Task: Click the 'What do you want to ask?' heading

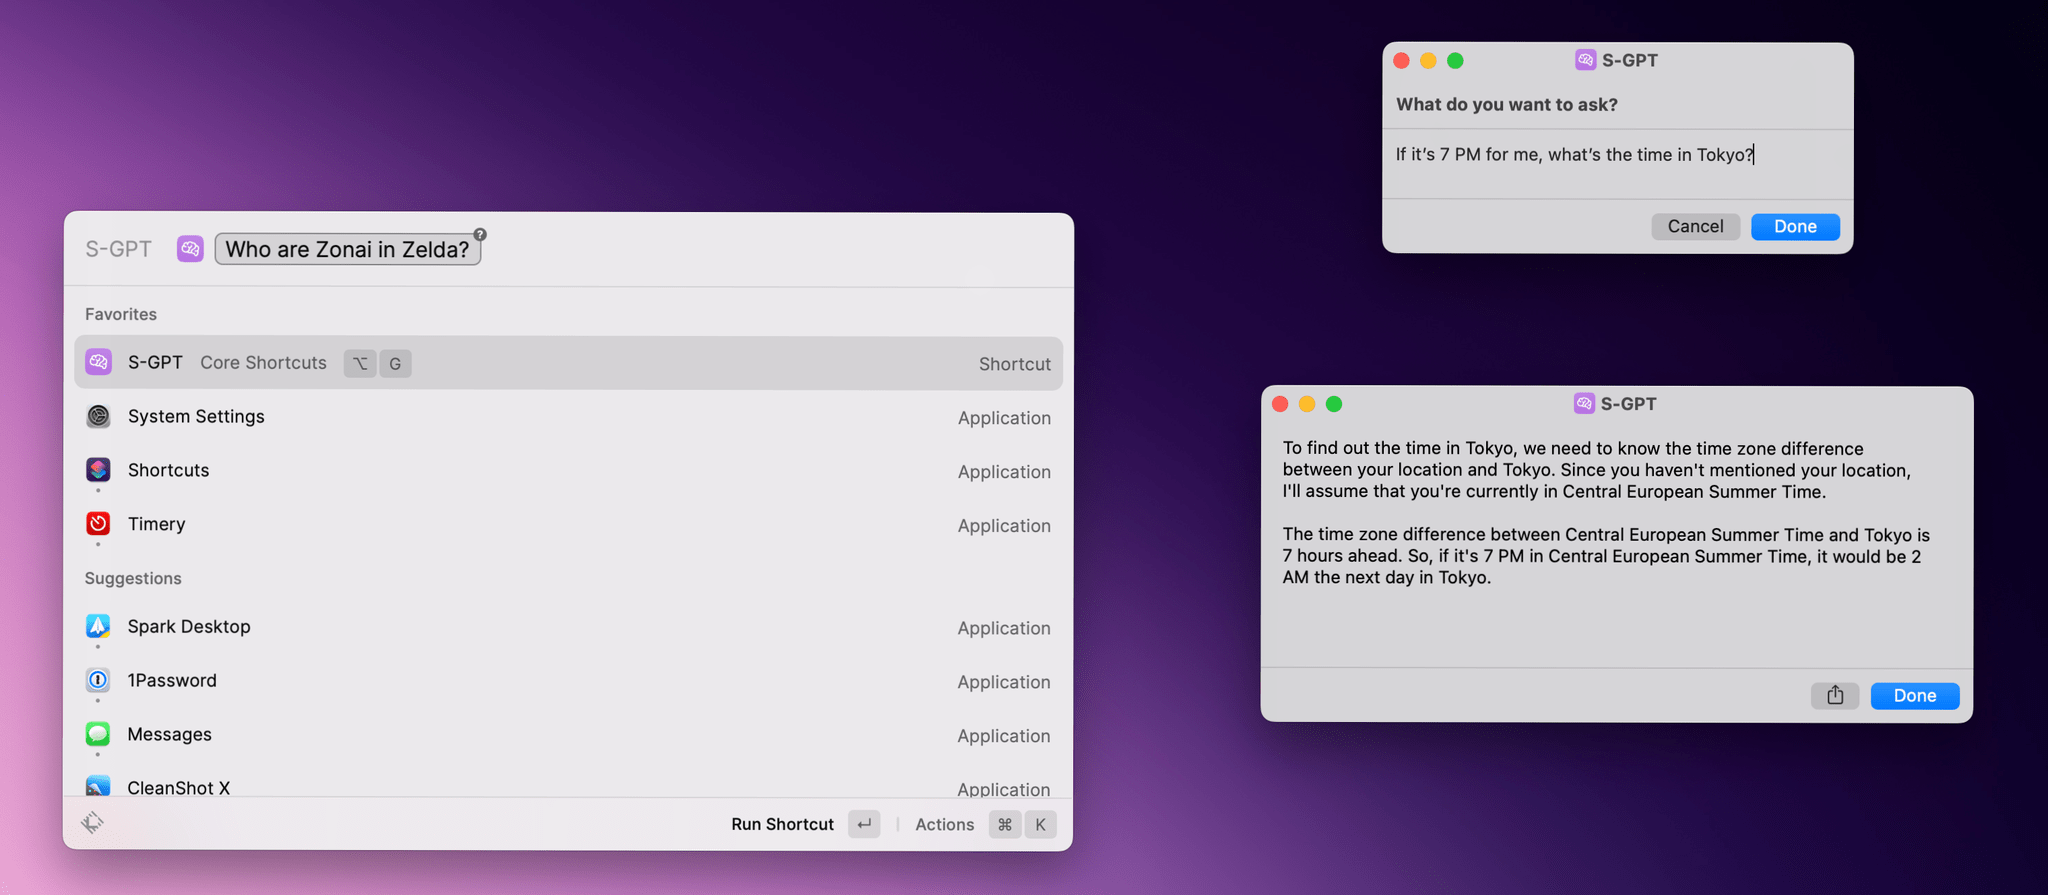Action: 1506,104
